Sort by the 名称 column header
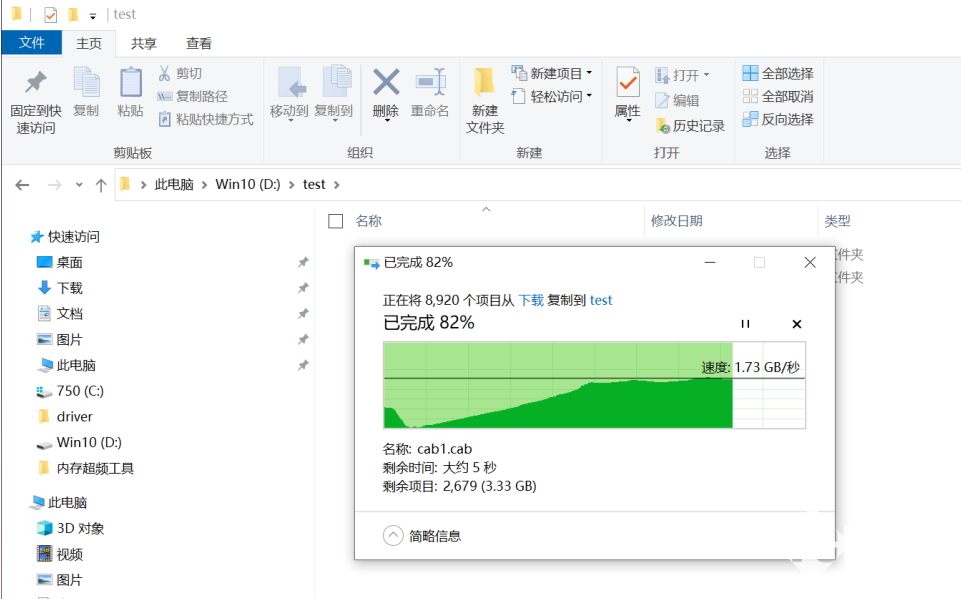Image resolution: width=961 pixels, height=599 pixels. [x=368, y=221]
